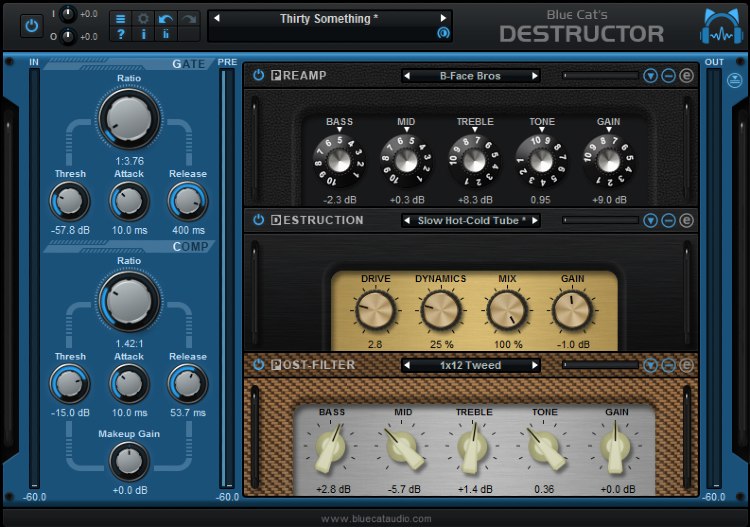The height and width of the screenshot is (527, 750).
Task: Click the Destruction DRIVE knob
Action: point(376,310)
